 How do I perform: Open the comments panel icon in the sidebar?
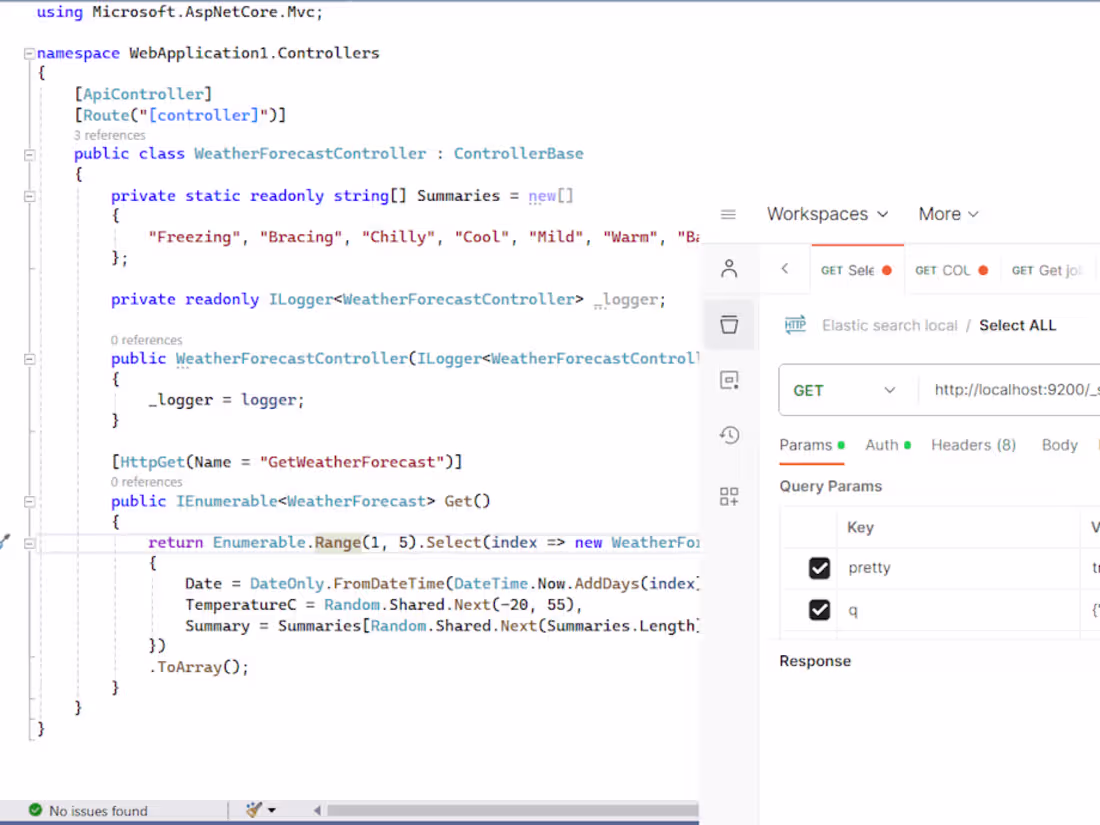pos(728,380)
